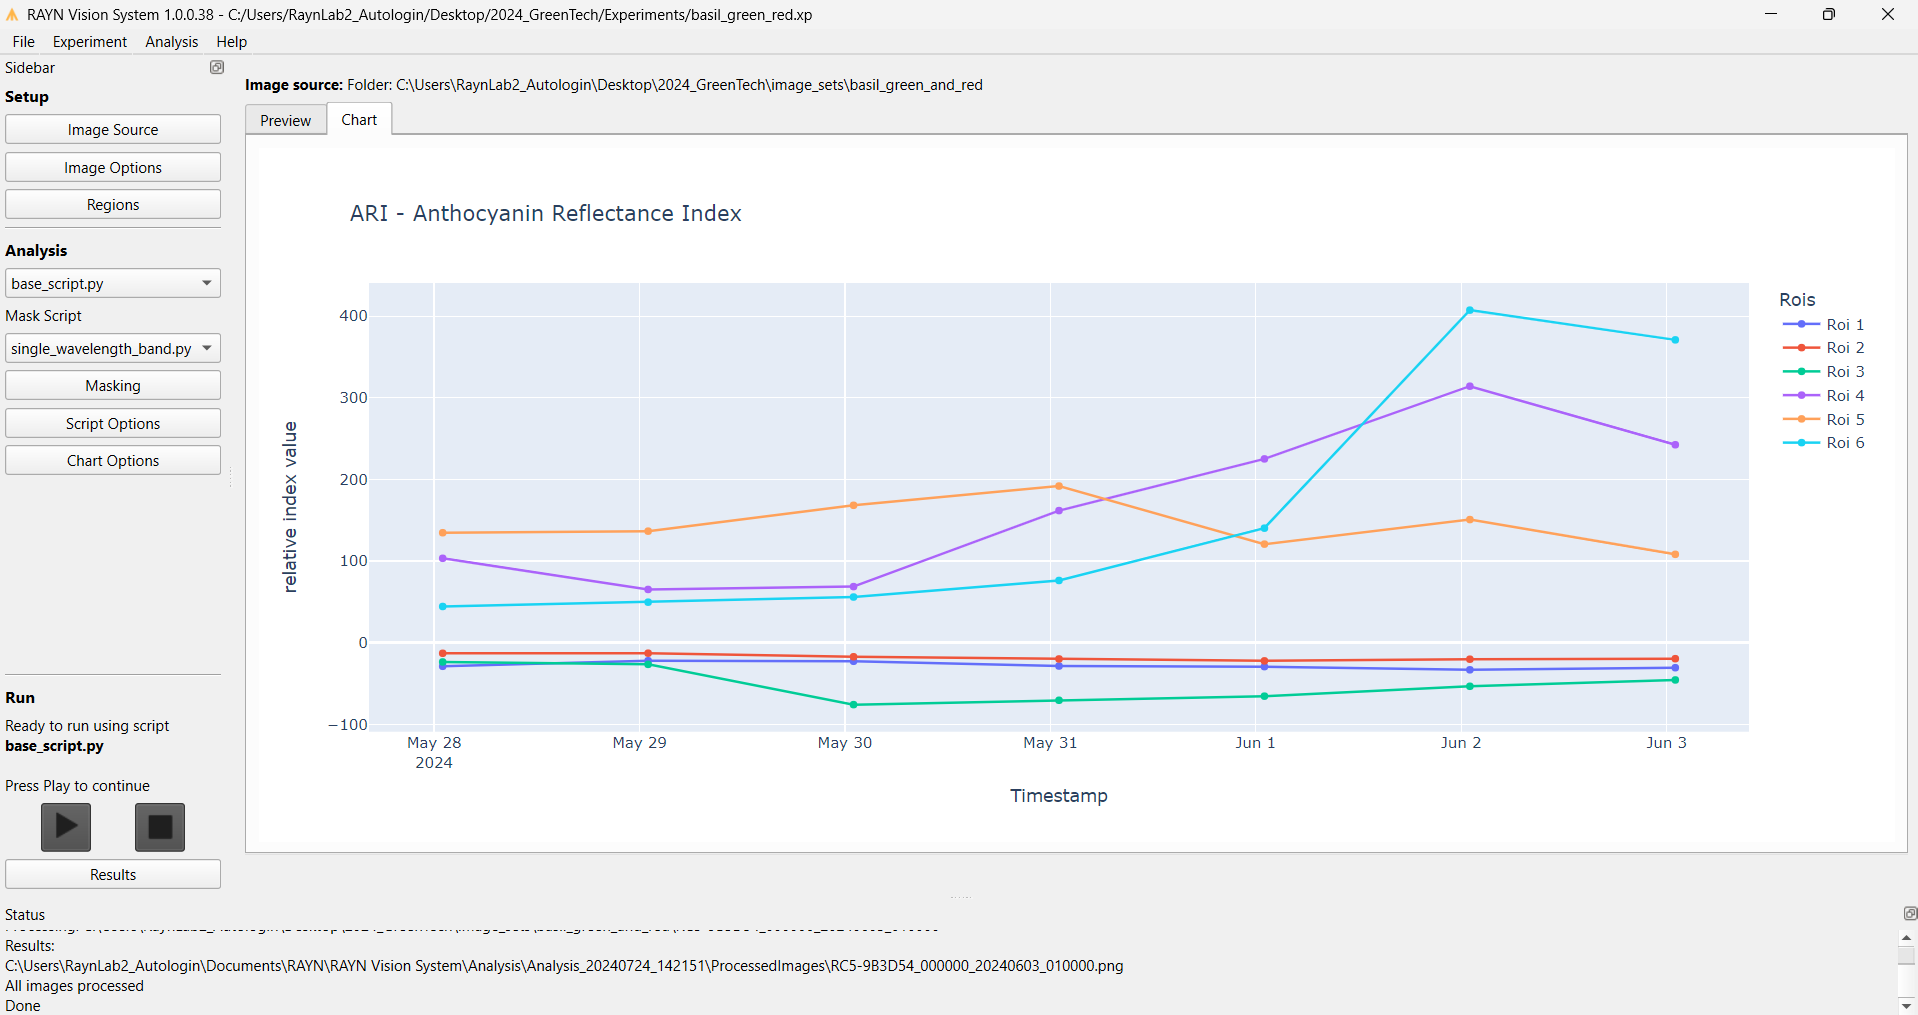1918x1015 pixels.
Task: Click the chart title ARI - Anthocyanin Reflectance Index
Action: pyautogui.click(x=546, y=213)
